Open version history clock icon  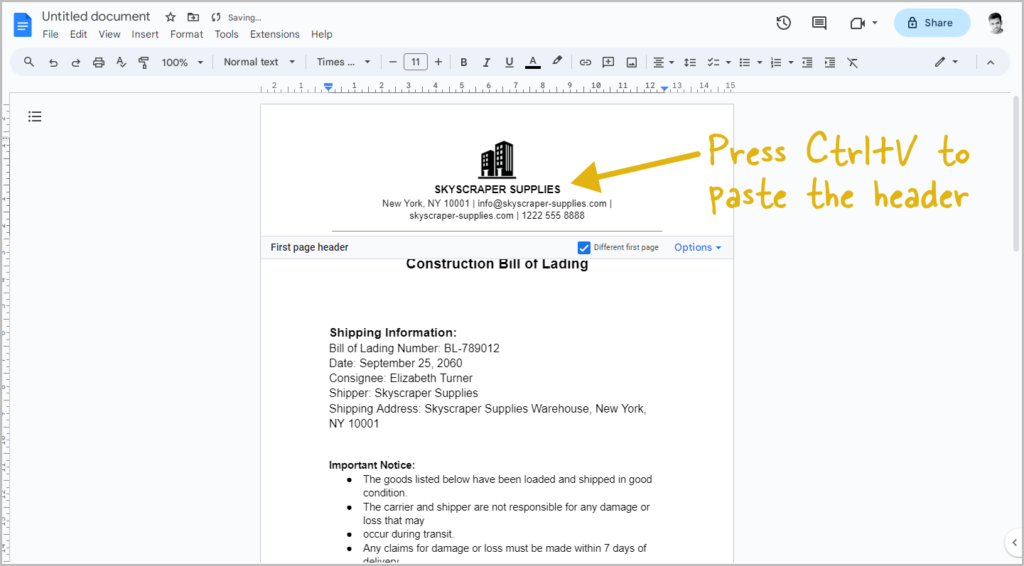(784, 23)
